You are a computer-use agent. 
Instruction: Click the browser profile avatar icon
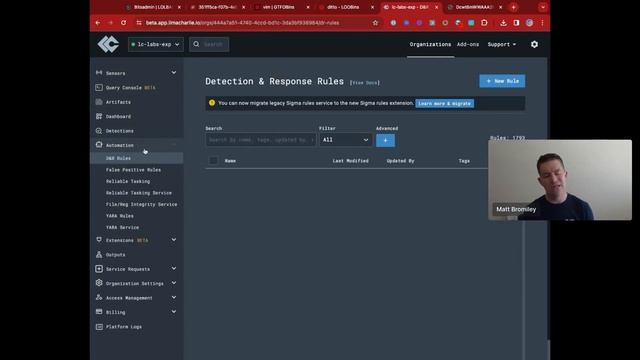point(529,23)
